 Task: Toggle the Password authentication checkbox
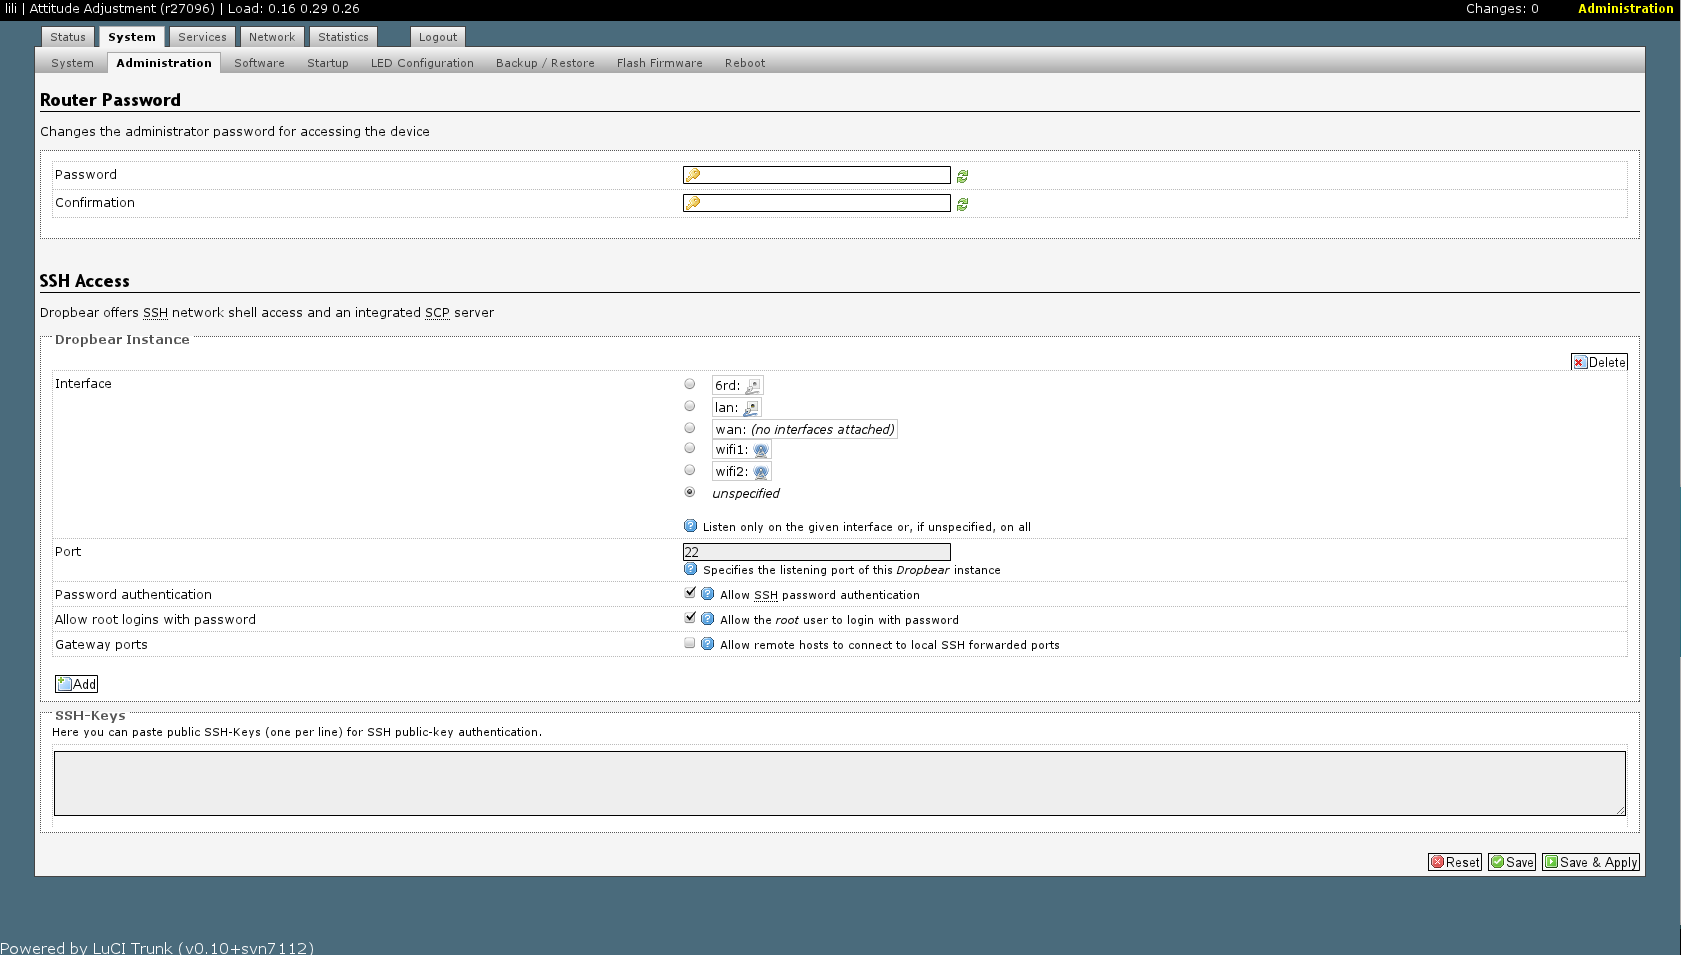click(x=690, y=593)
